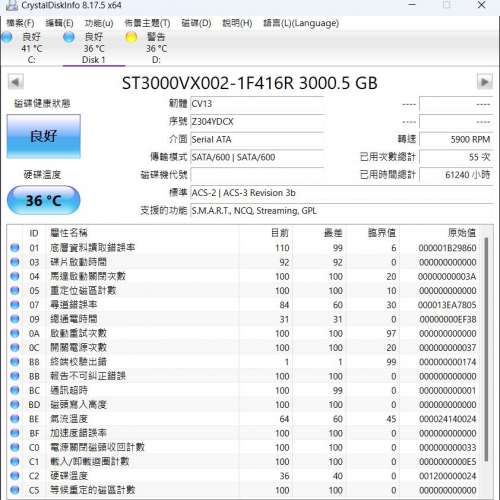Click the power on hours 61240 小時 field

(456, 175)
